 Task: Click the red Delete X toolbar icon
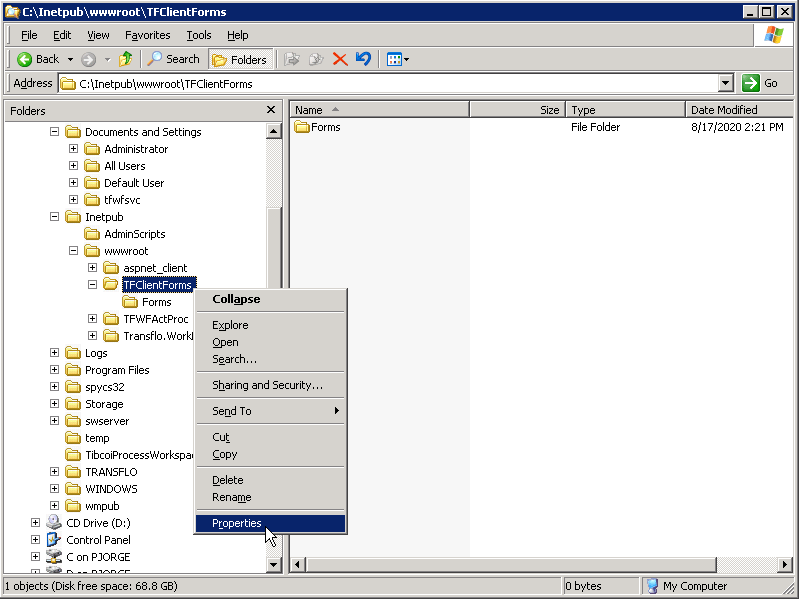coord(340,60)
